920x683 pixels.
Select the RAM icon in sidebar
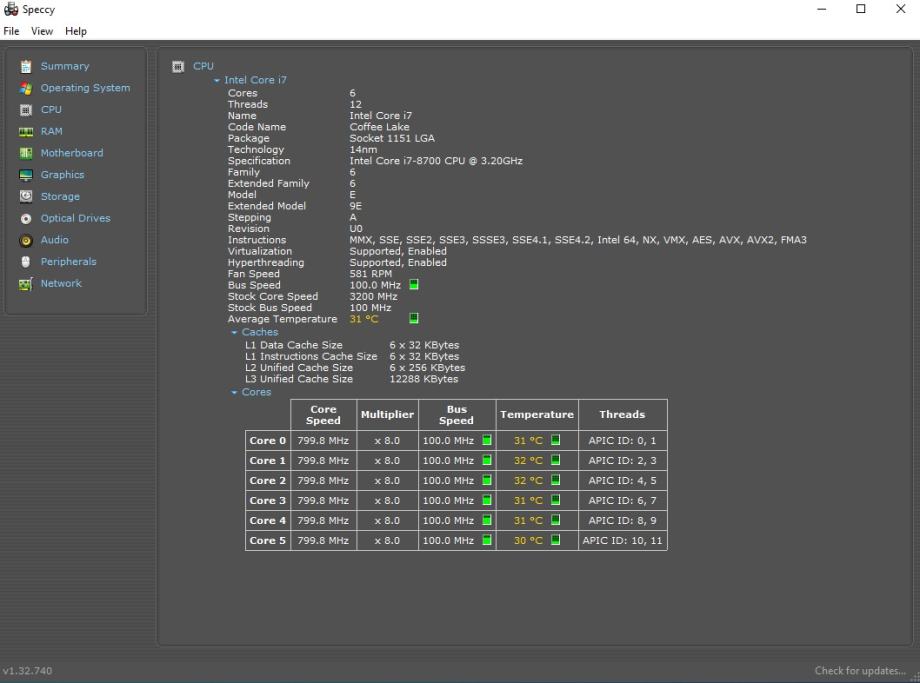[x=27, y=132]
